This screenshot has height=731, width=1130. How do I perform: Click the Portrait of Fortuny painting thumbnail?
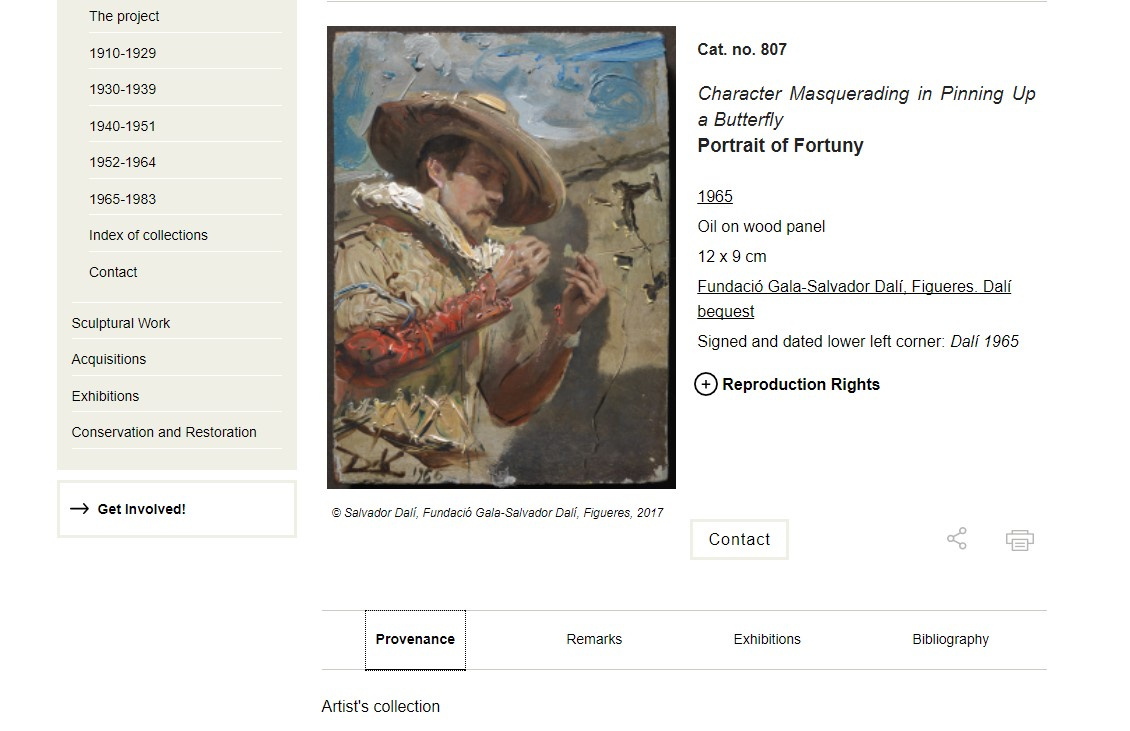click(x=501, y=257)
